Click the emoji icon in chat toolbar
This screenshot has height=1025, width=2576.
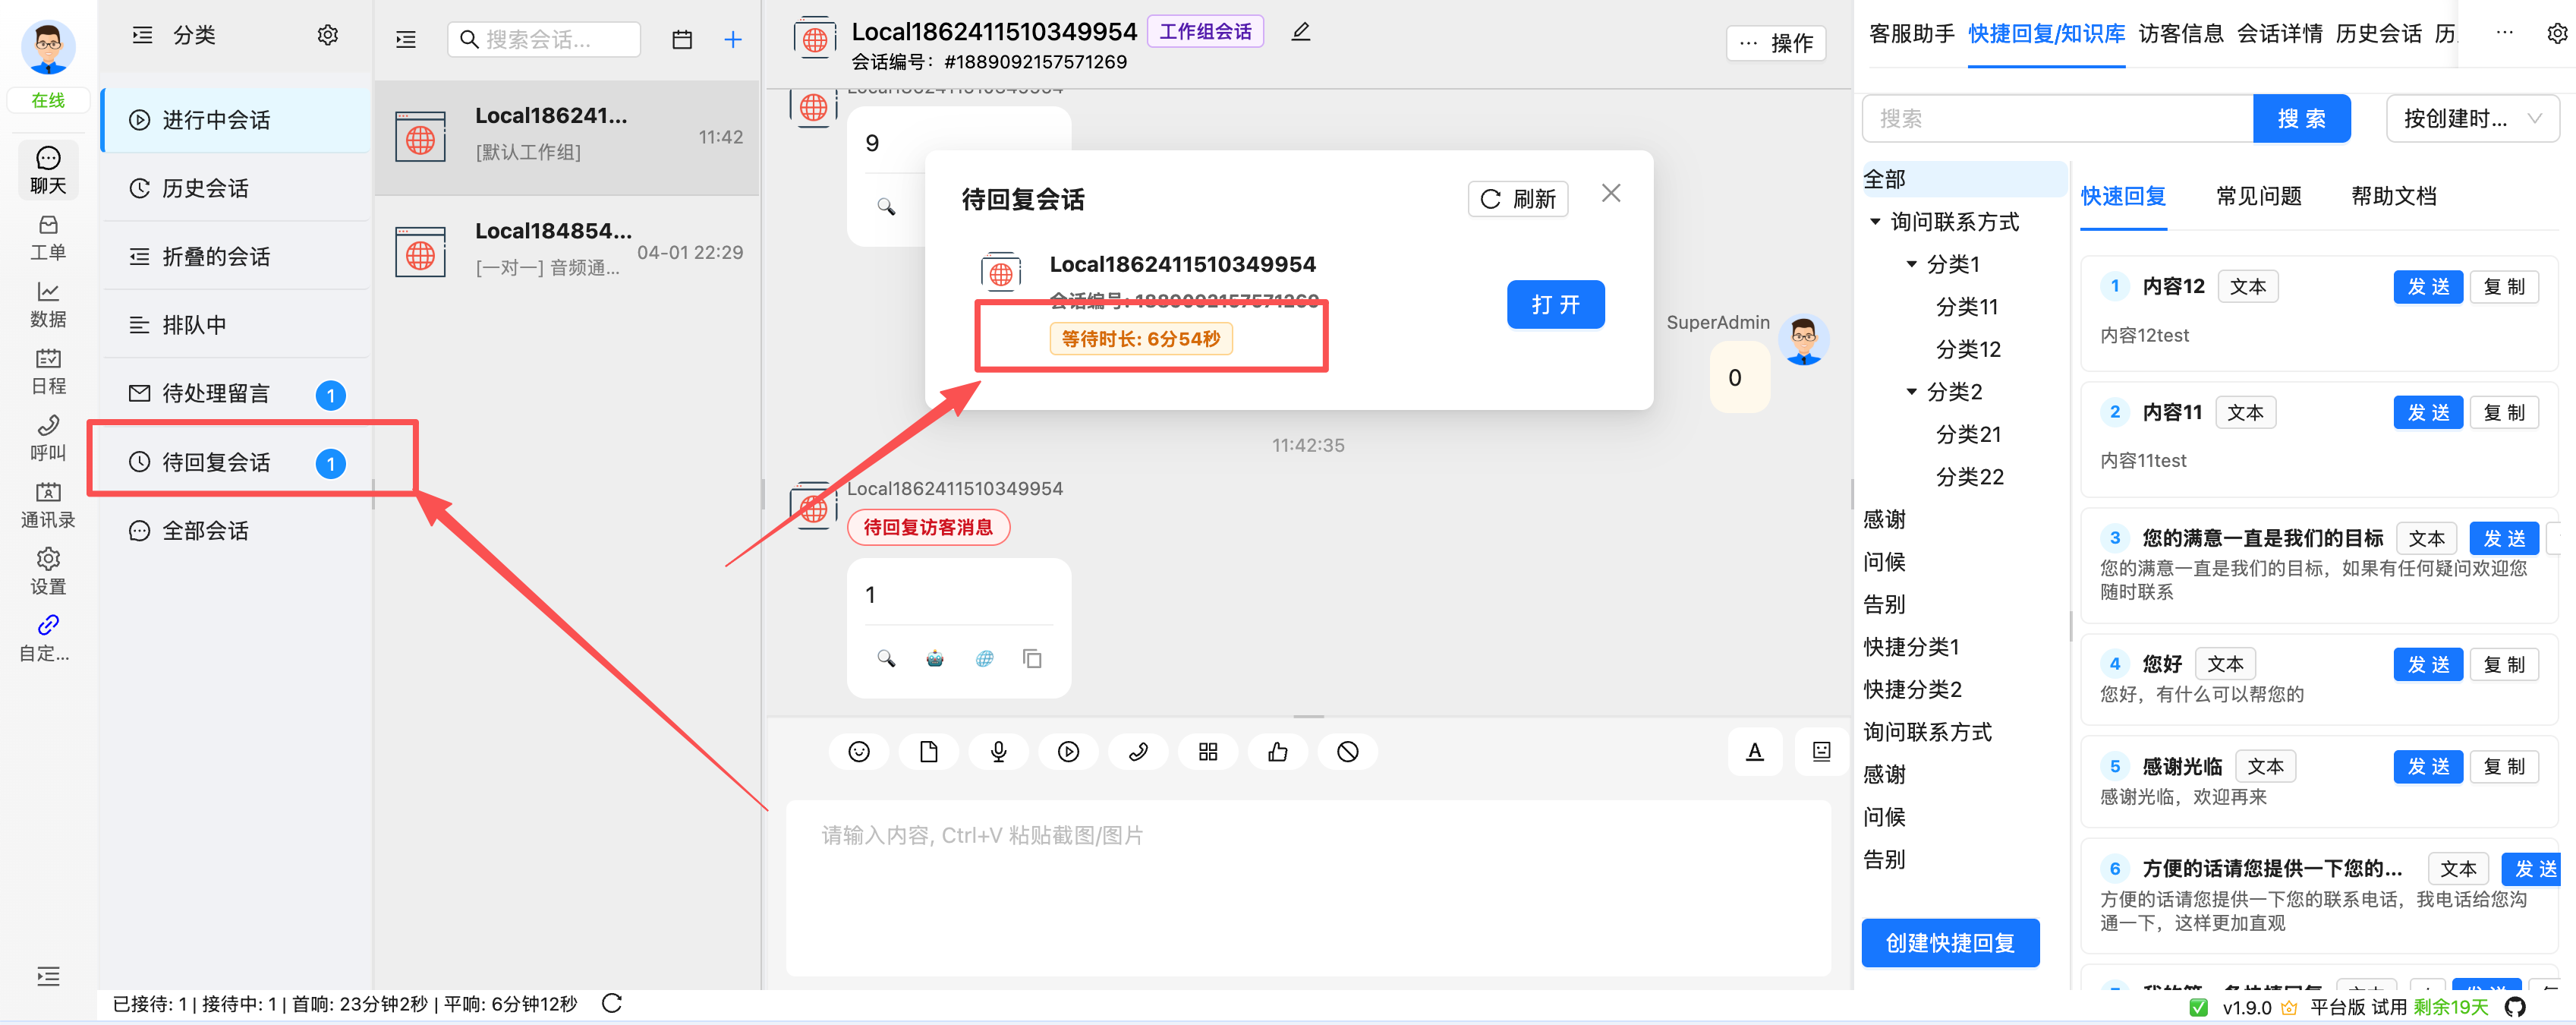[858, 752]
